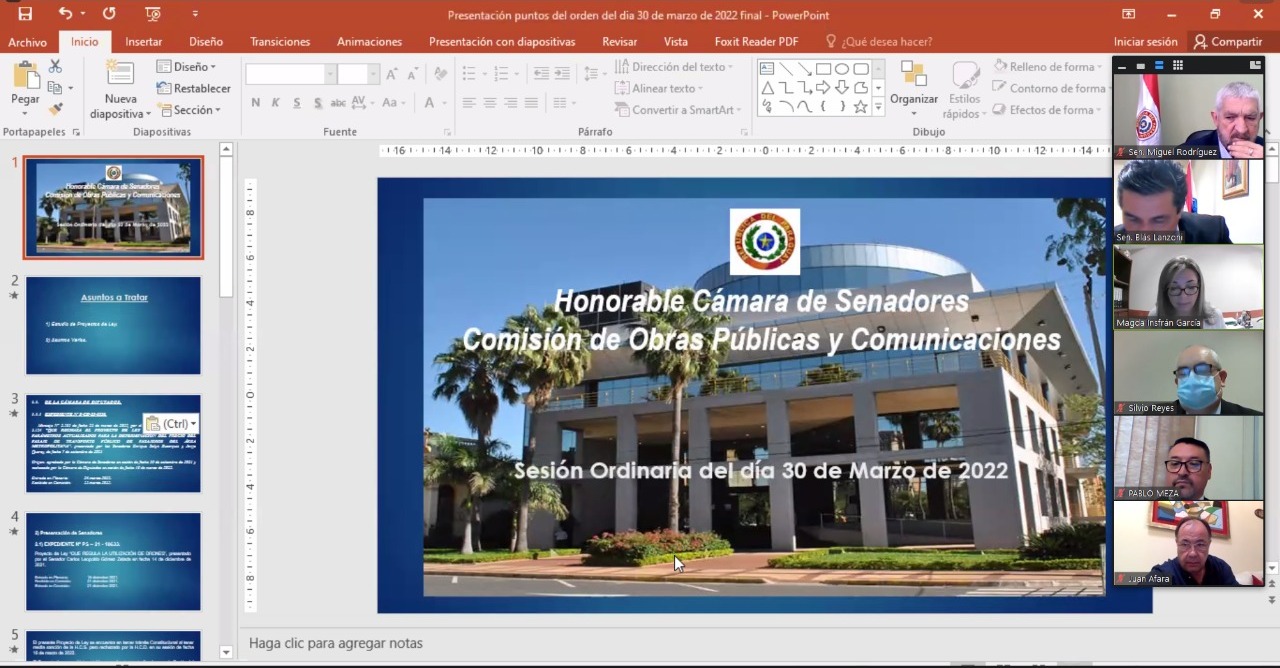Click the Cut scissors icon
Viewport: 1280px width, 668px height.
click(x=55, y=66)
